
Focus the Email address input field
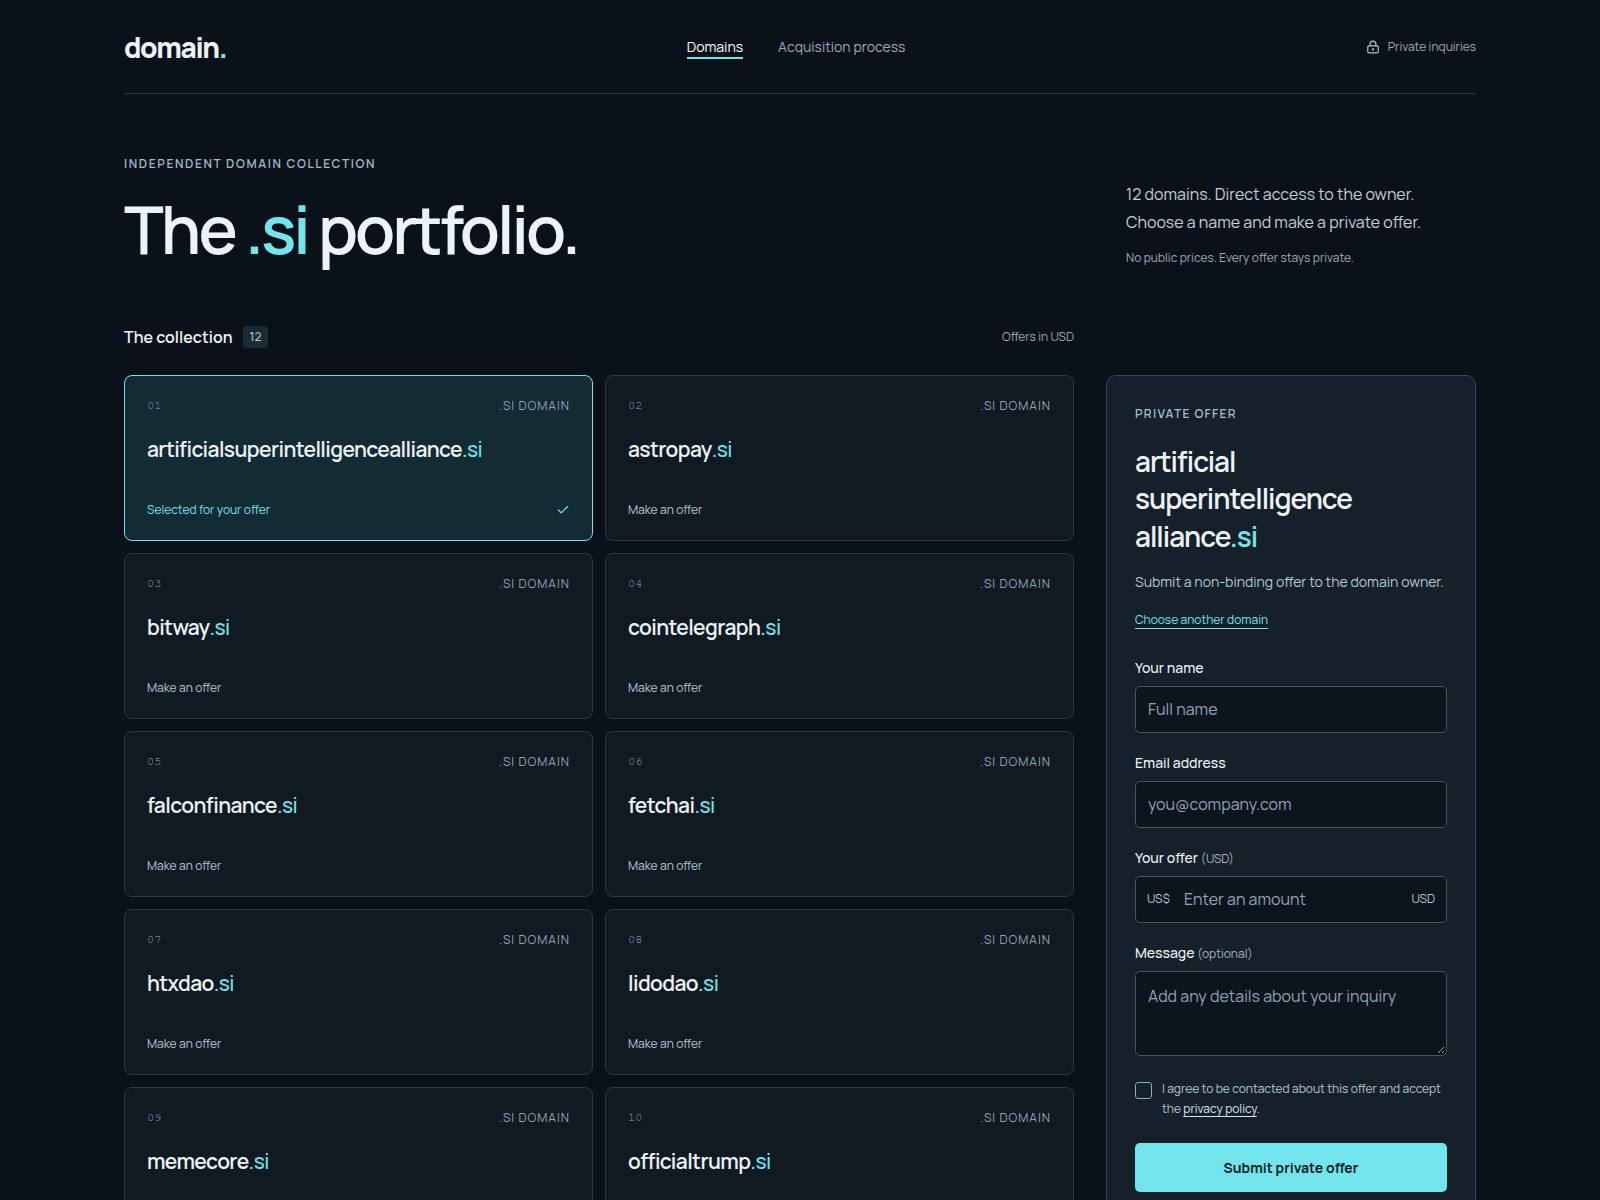point(1290,804)
